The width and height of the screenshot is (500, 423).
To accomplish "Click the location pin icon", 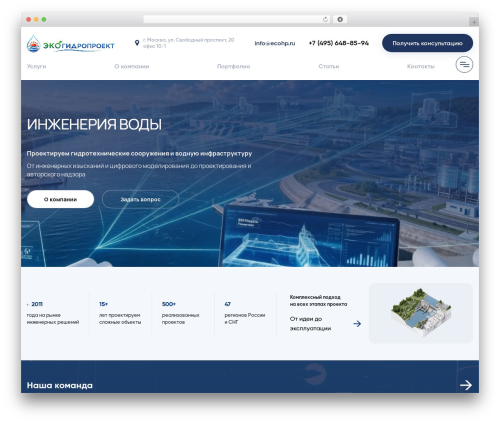I will tap(137, 43).
